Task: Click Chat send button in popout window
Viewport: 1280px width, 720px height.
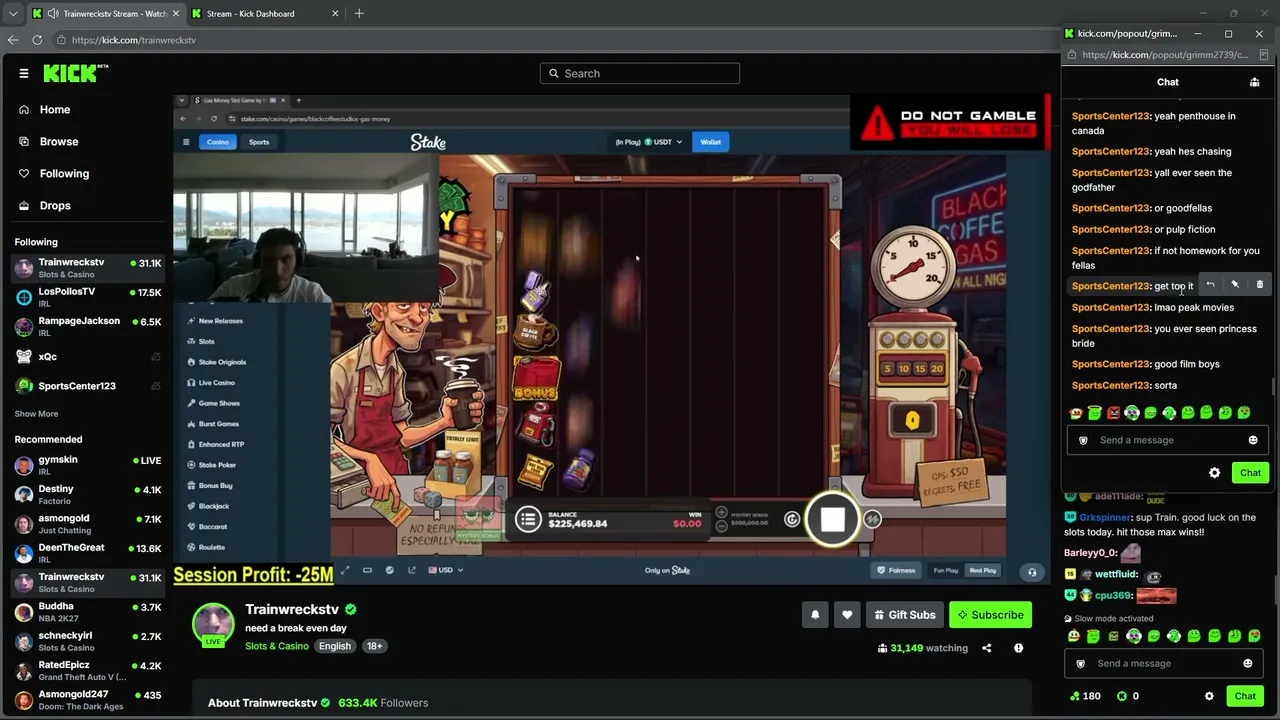Action: click(x=1251, y=473)
